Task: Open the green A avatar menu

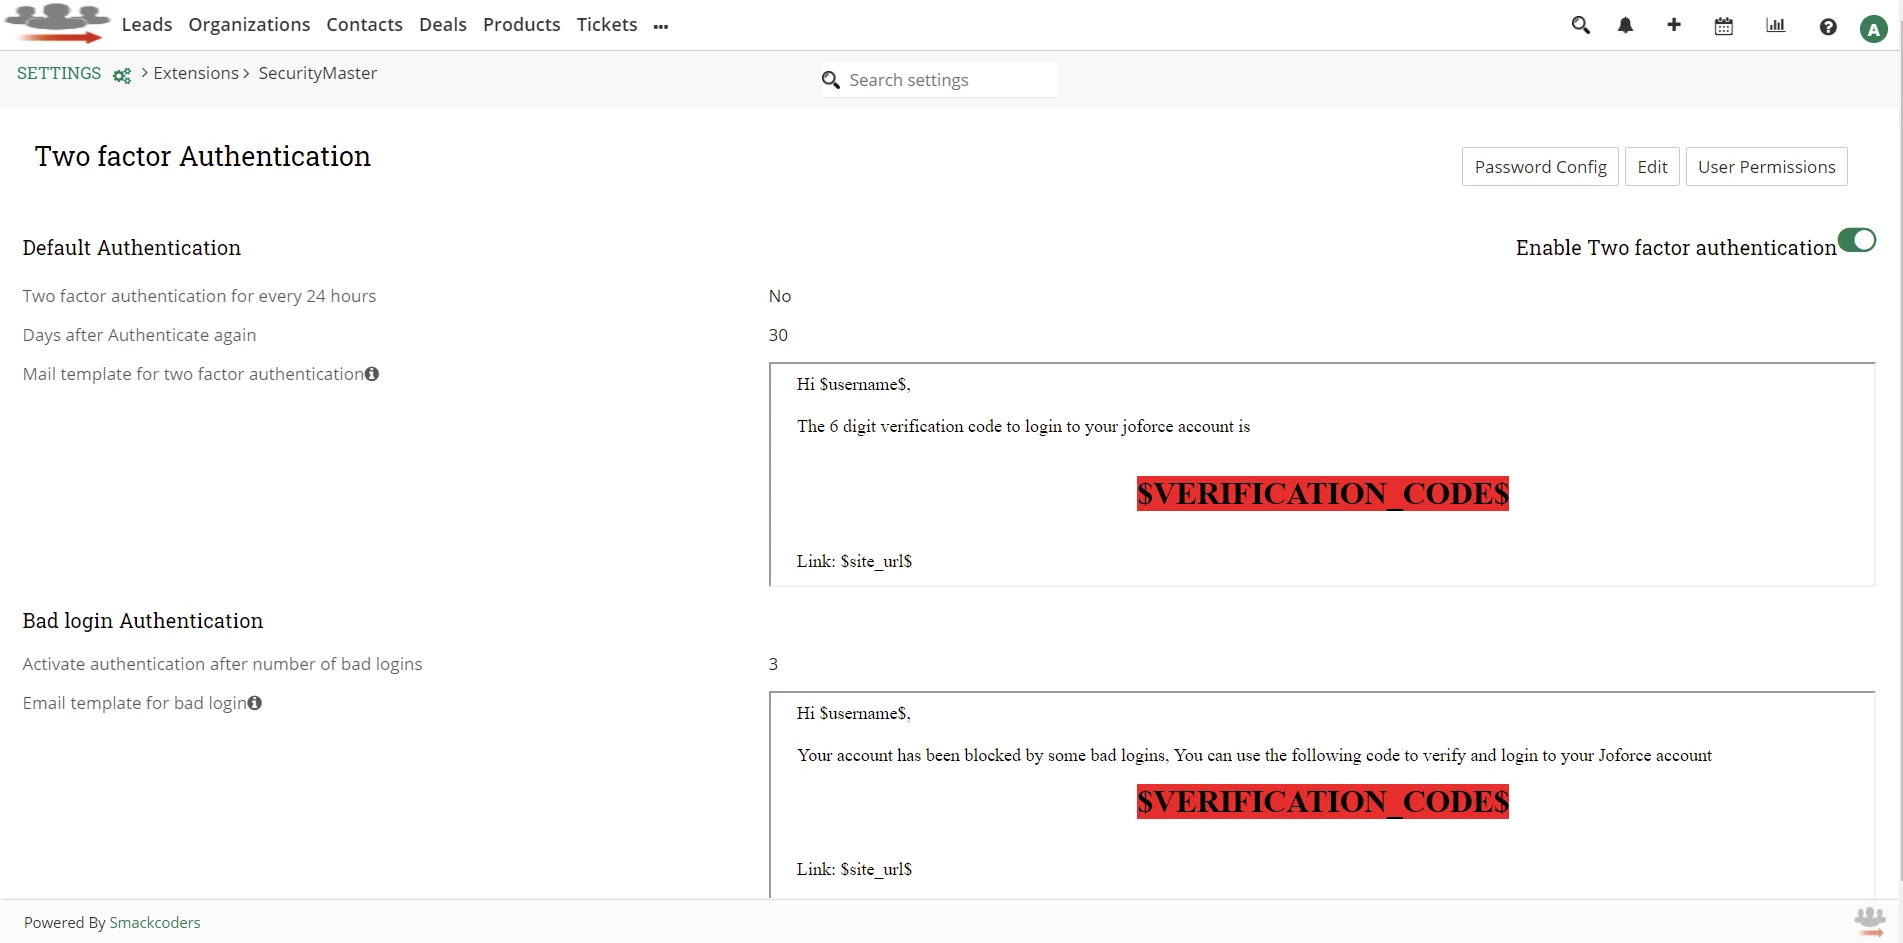Action: [x=1873, y=28]
